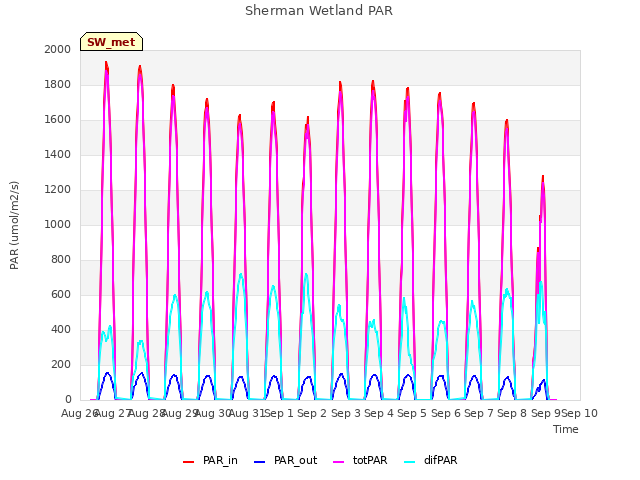Click the 1800 y-axis tick label
This screenshot has width=640, height=480.
coord(58,84)
